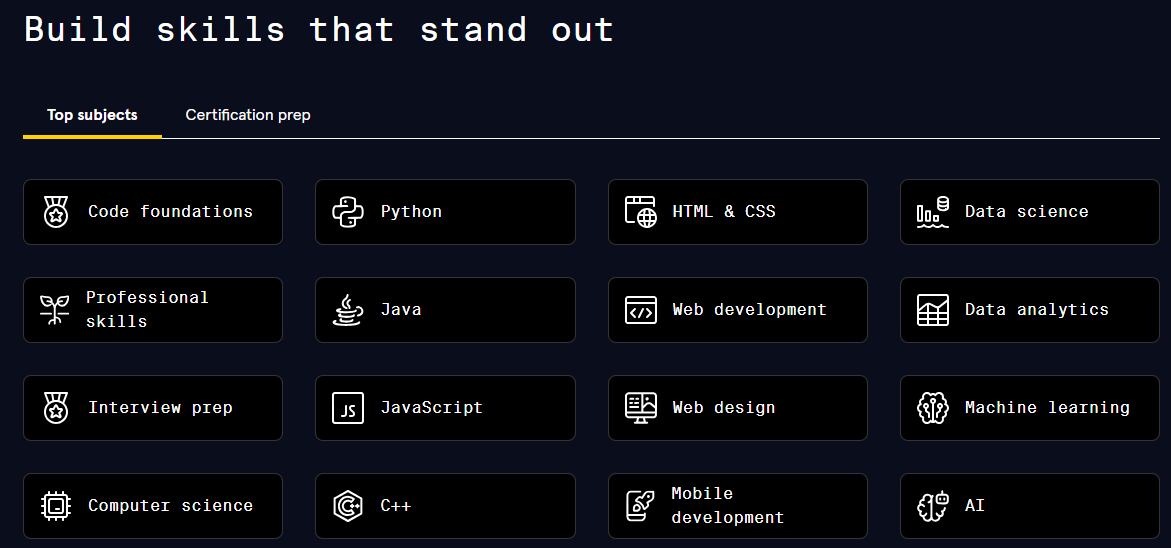Click the C++ hexagon icon
Image resolution: width=1171 pixels, height=548 pixels.
click(348, 506)
